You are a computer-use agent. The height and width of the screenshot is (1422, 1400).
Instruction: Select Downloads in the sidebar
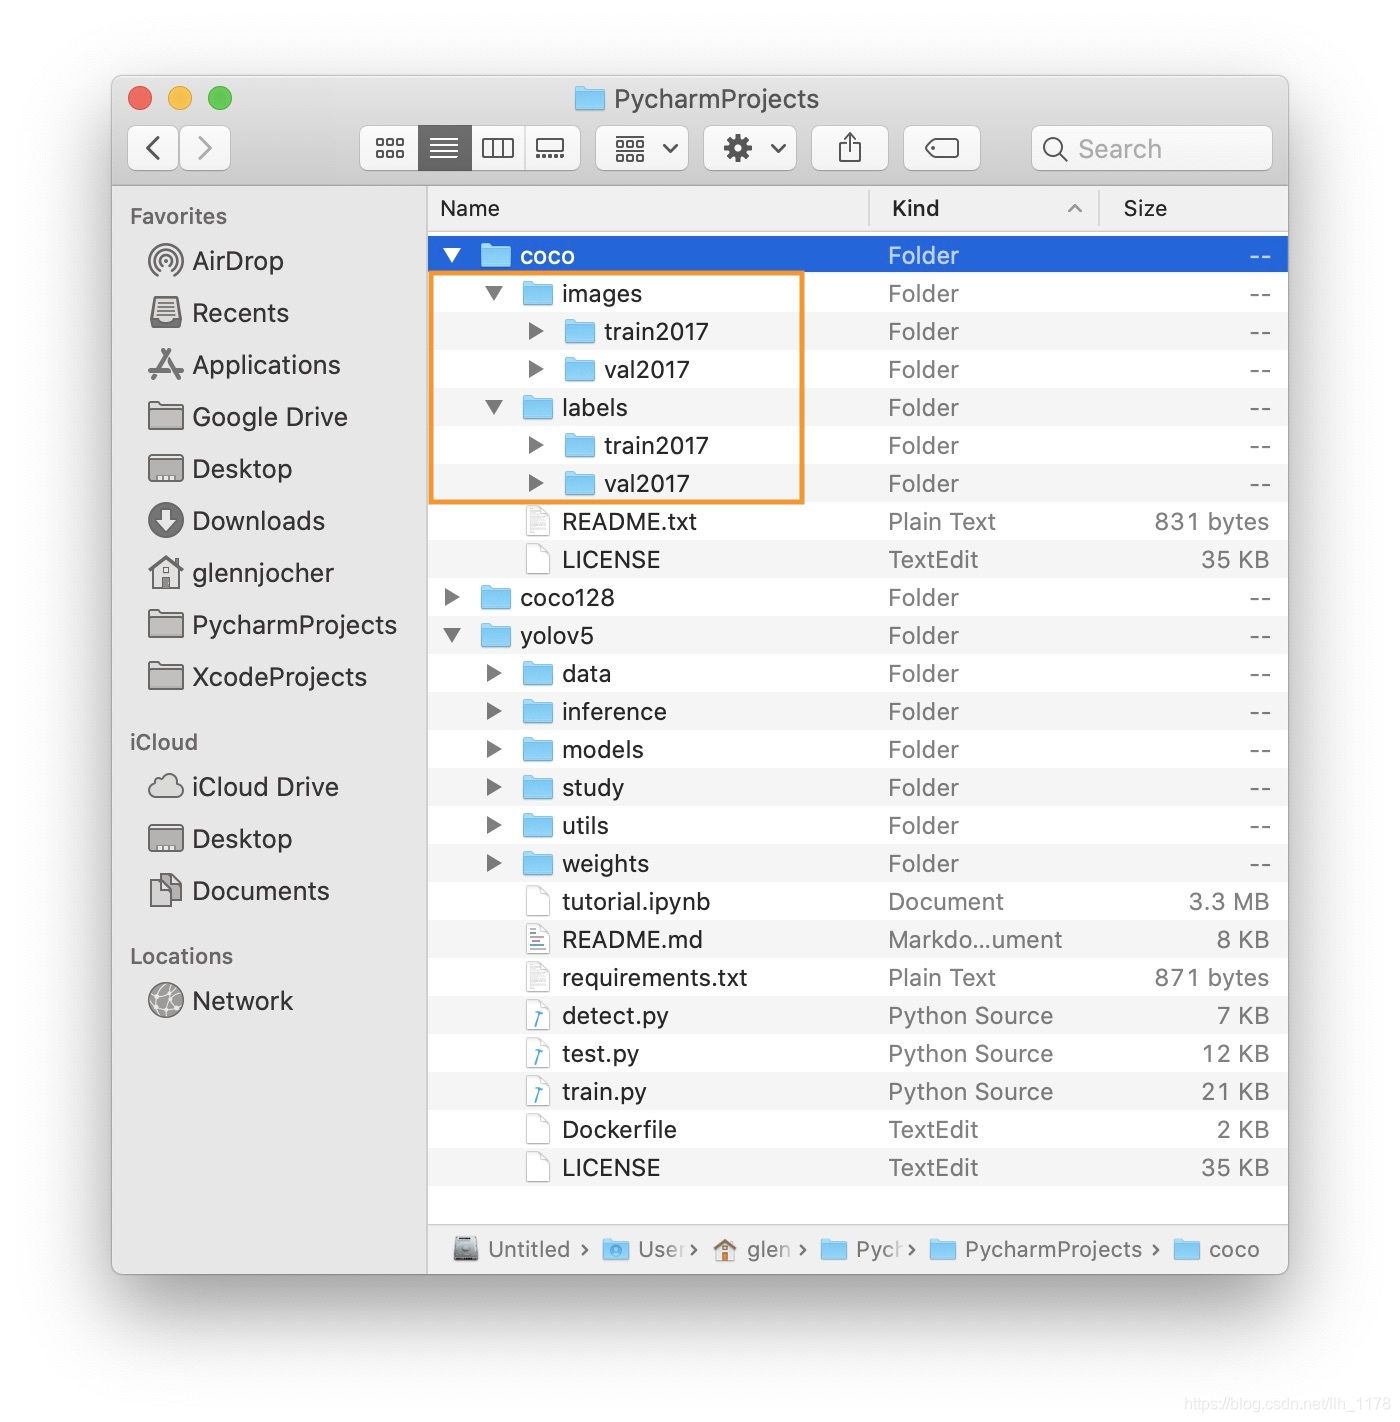tap(258, 520)
